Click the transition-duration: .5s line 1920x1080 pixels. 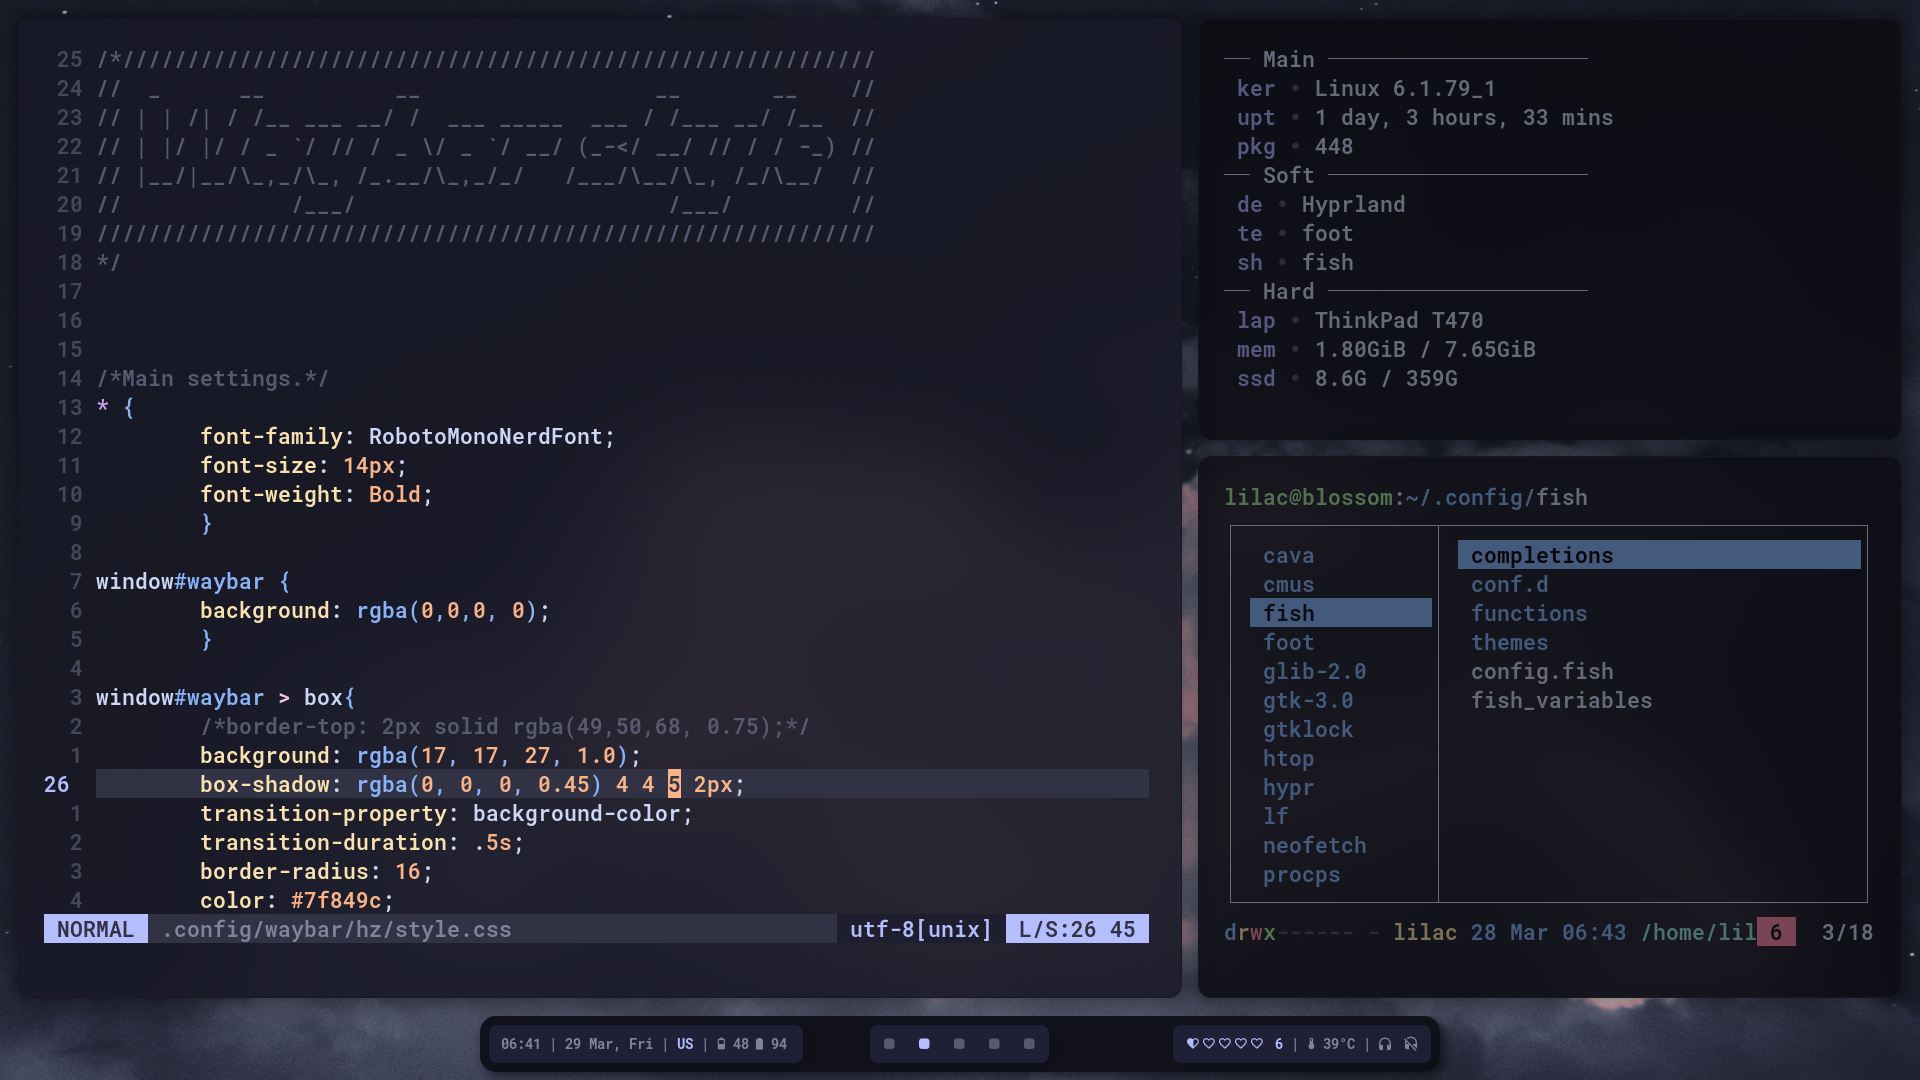pos(362,842)
